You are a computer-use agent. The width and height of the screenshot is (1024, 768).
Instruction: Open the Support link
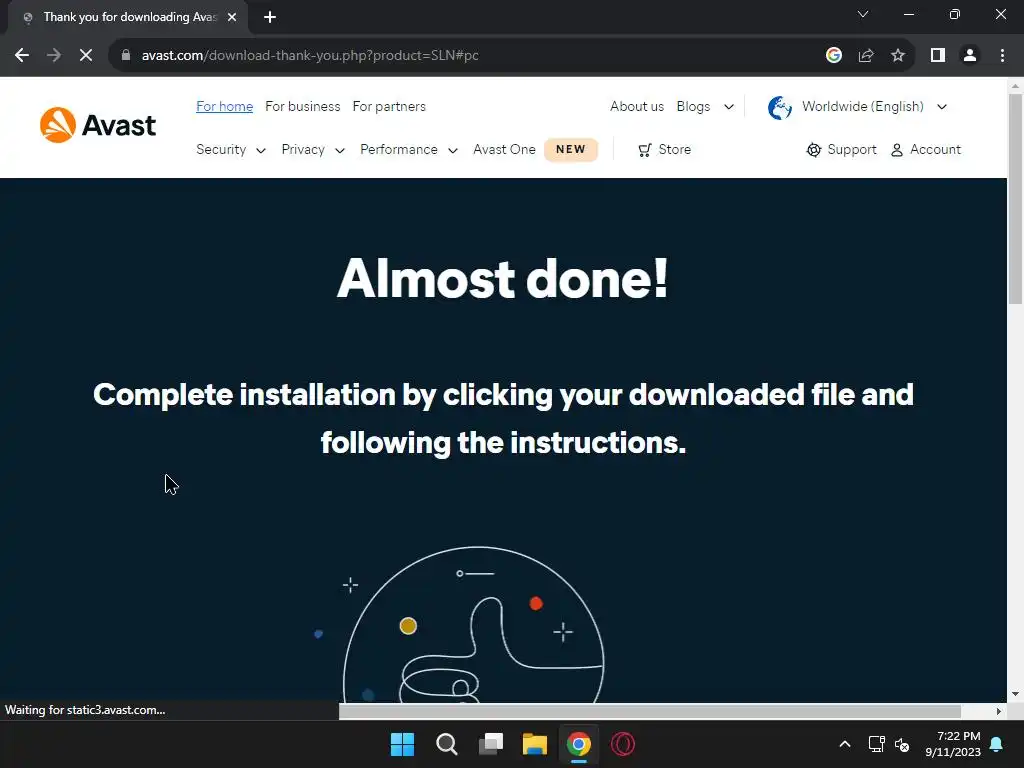tap(852, 150)
